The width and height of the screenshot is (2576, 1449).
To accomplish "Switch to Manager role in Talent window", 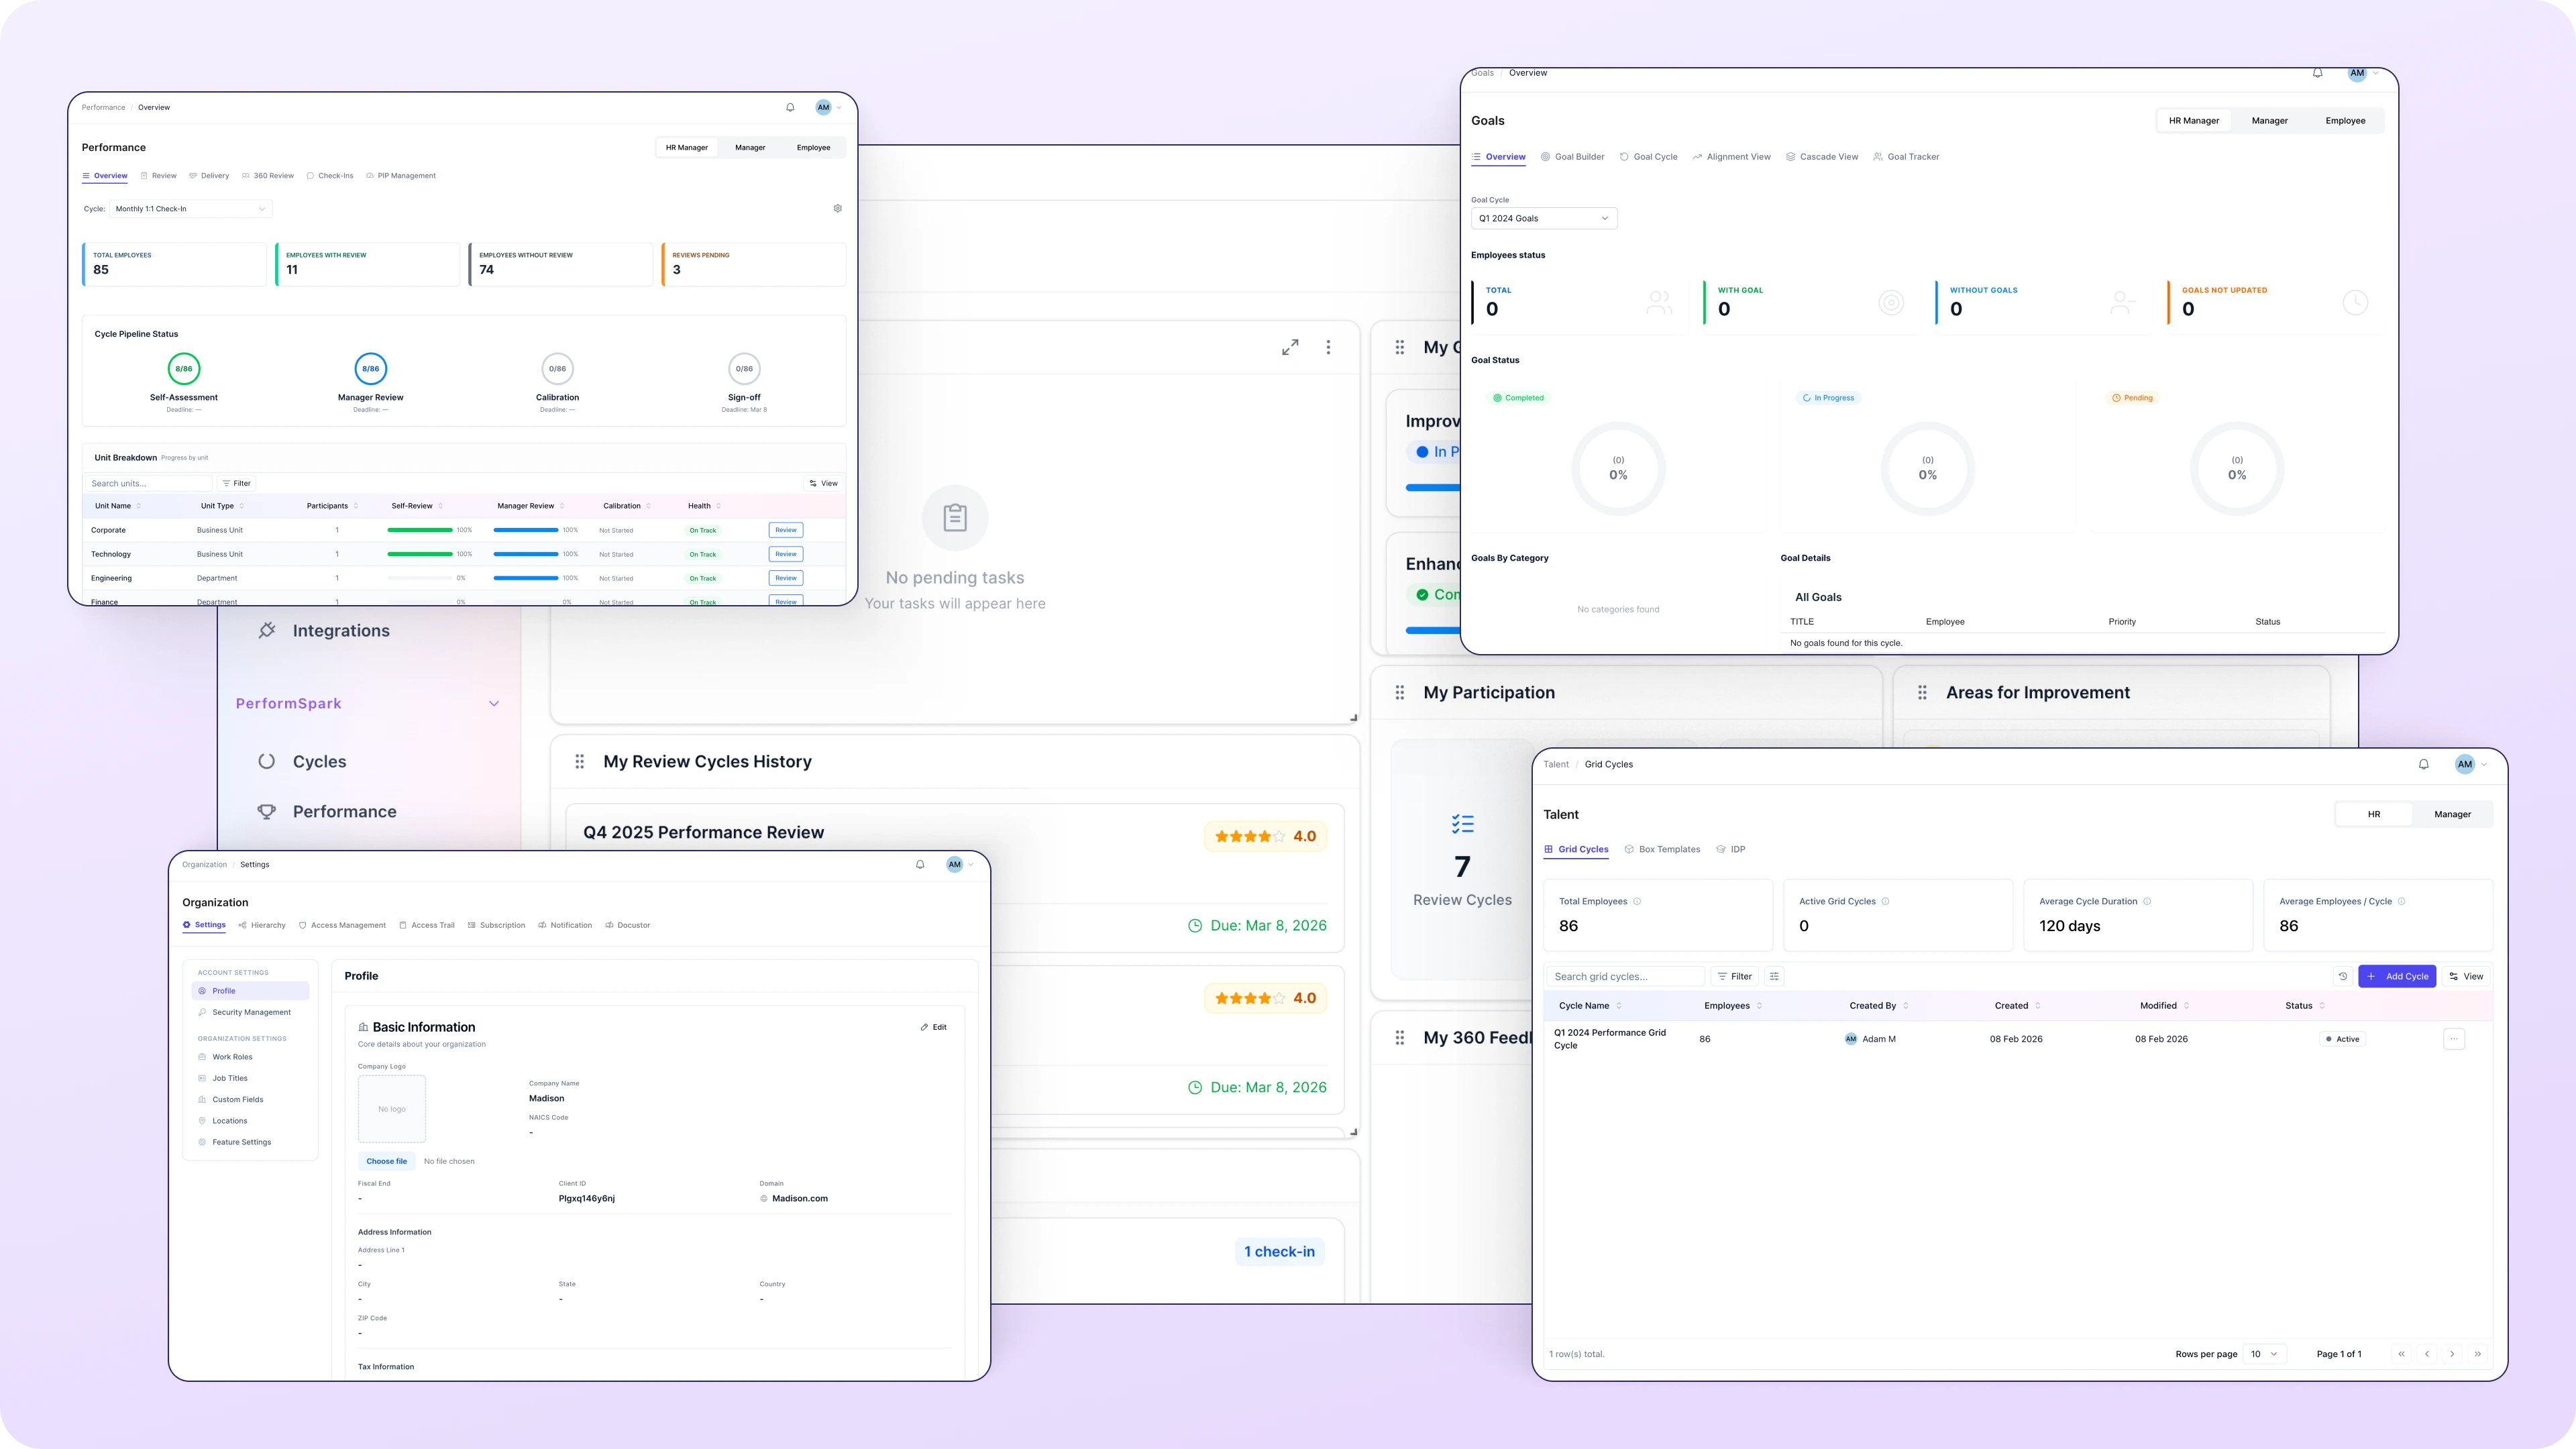I will click(2452, 814).
